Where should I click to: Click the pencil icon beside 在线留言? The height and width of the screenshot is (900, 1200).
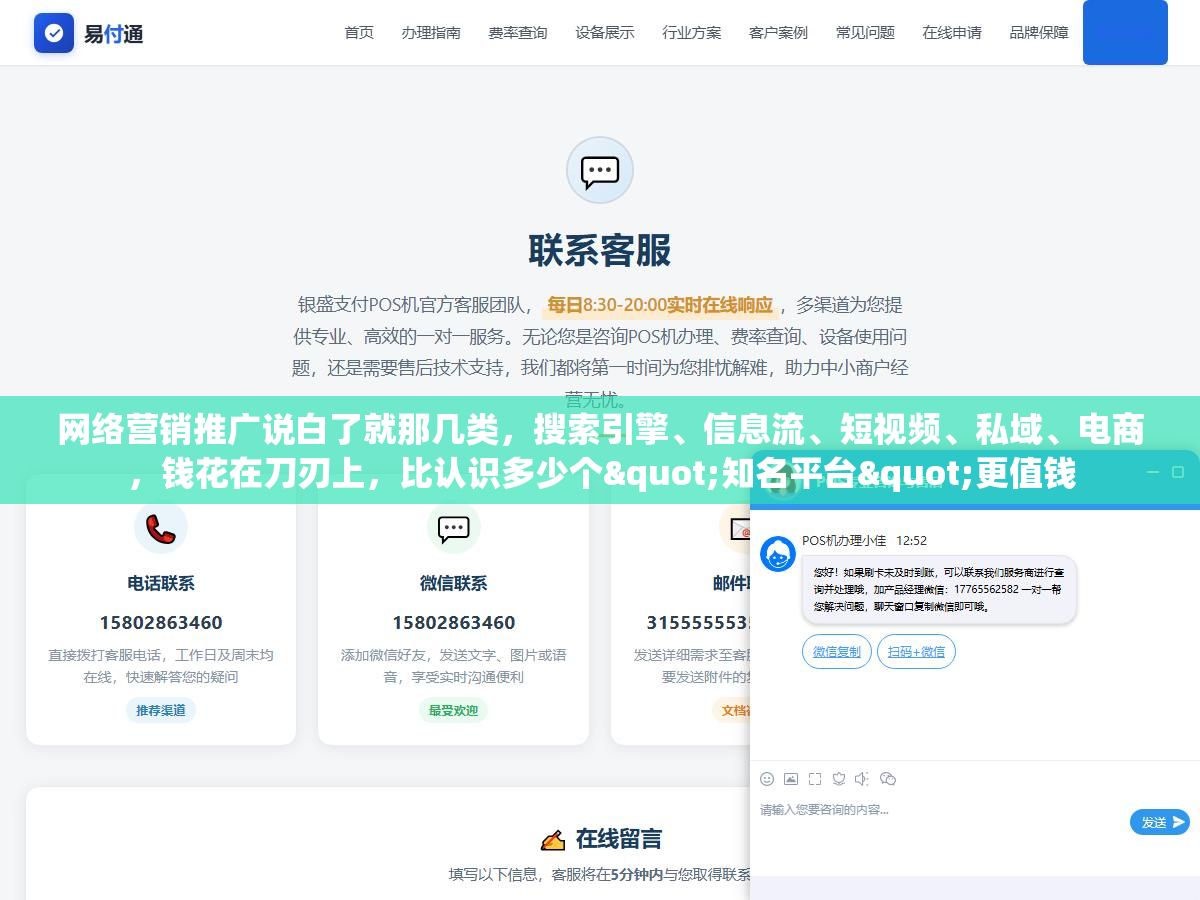pyautogui.click(x=552, y=839)
